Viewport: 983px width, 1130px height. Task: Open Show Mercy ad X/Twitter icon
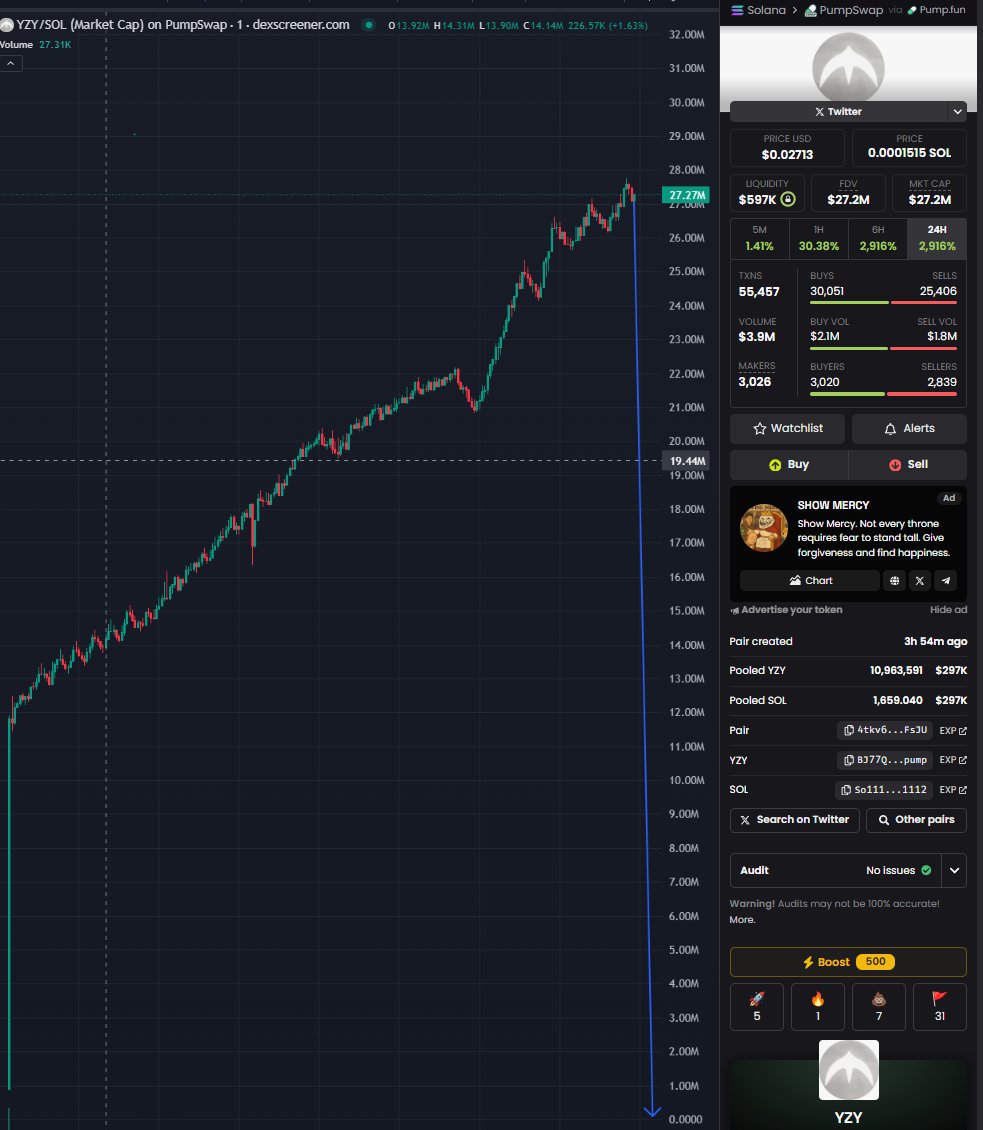click(920, 580)
